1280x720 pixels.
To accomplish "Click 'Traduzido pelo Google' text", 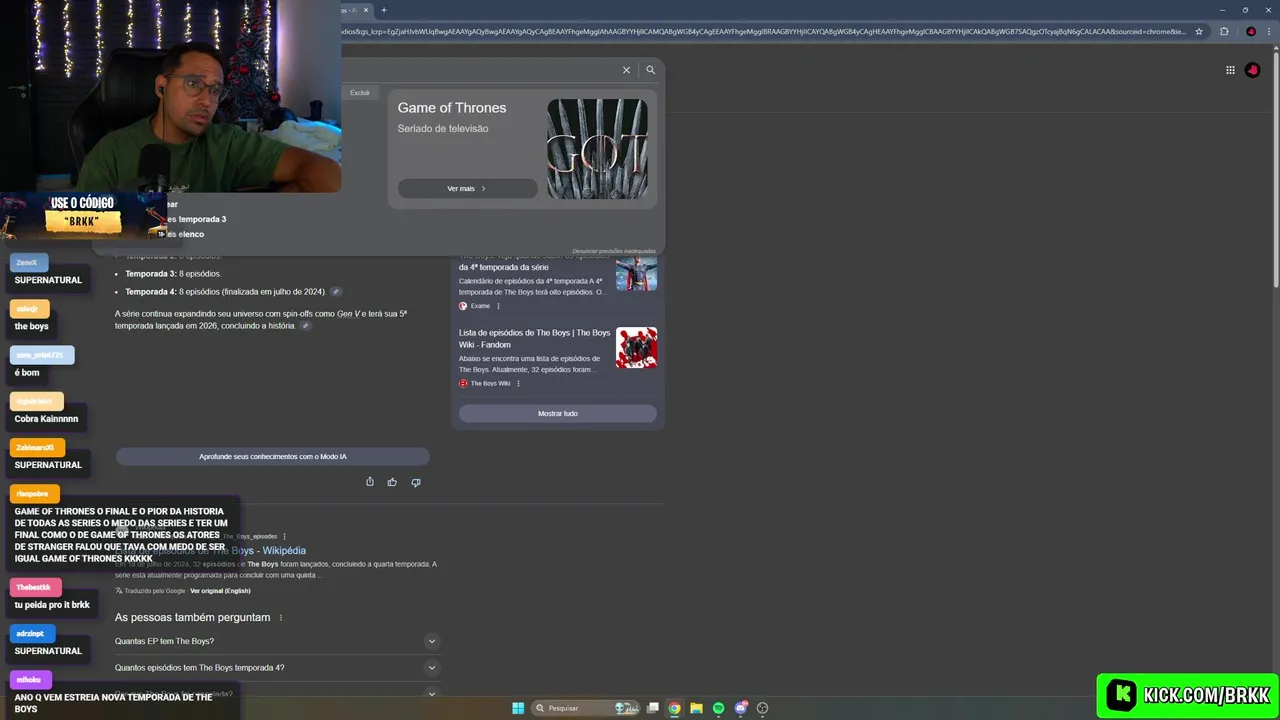I will coord(154,591).
